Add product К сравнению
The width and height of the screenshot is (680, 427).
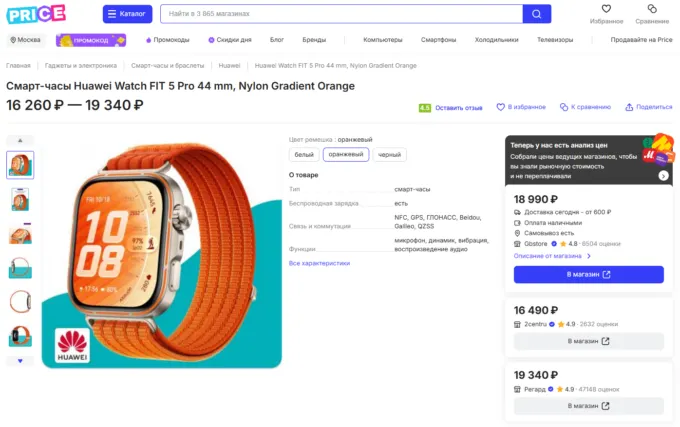coord(585,107)
